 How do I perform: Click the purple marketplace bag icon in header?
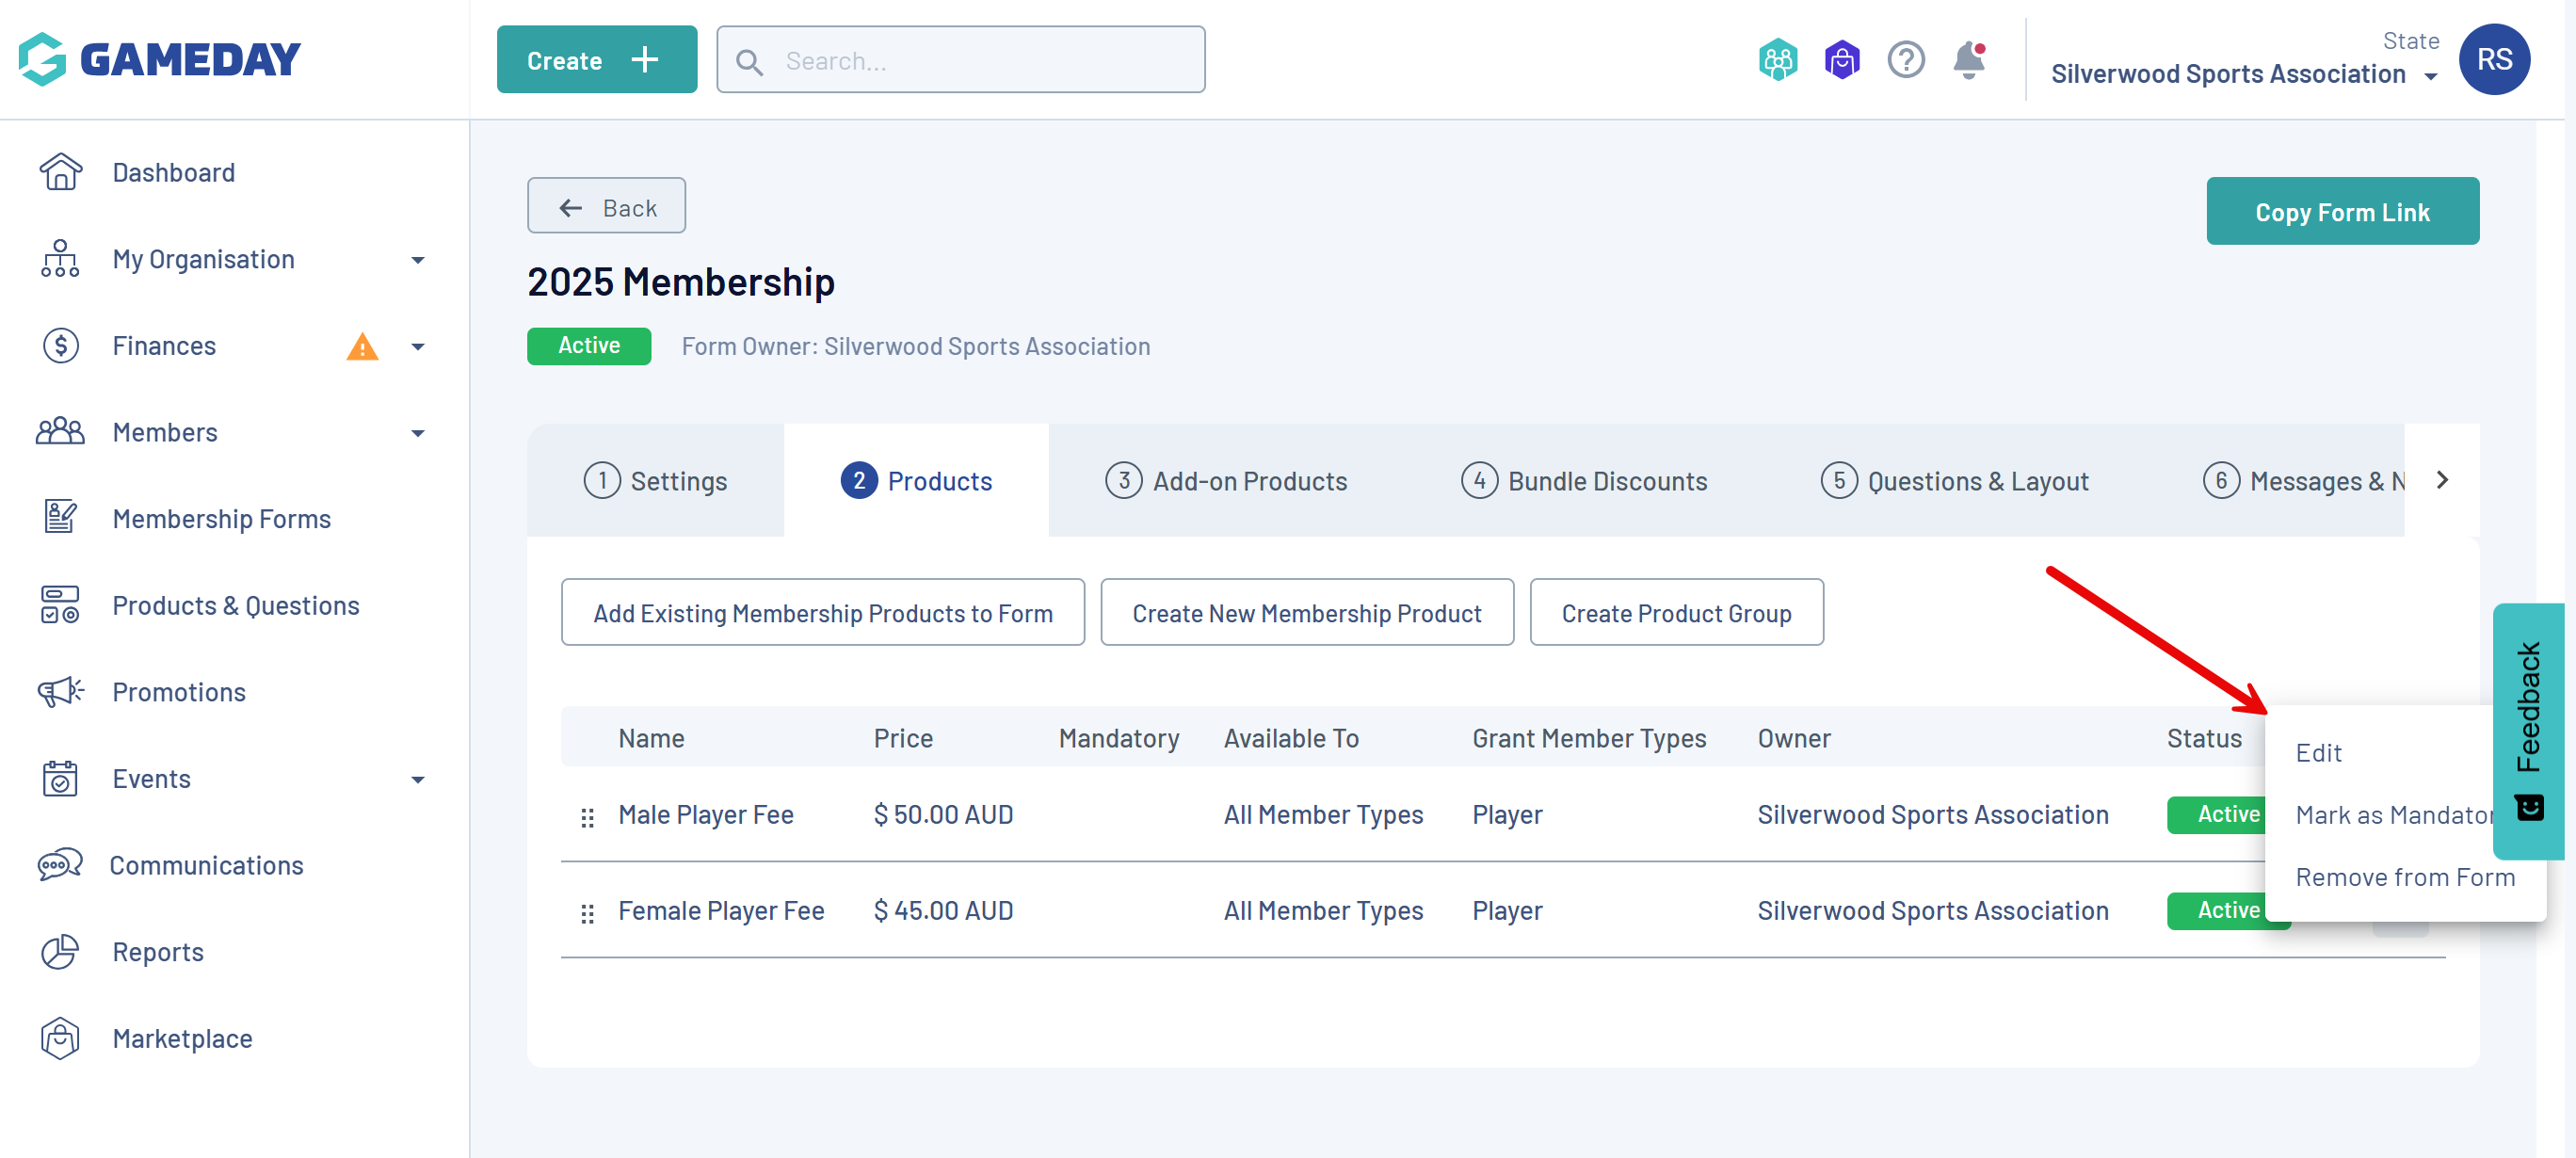(x=1841, y=60)
